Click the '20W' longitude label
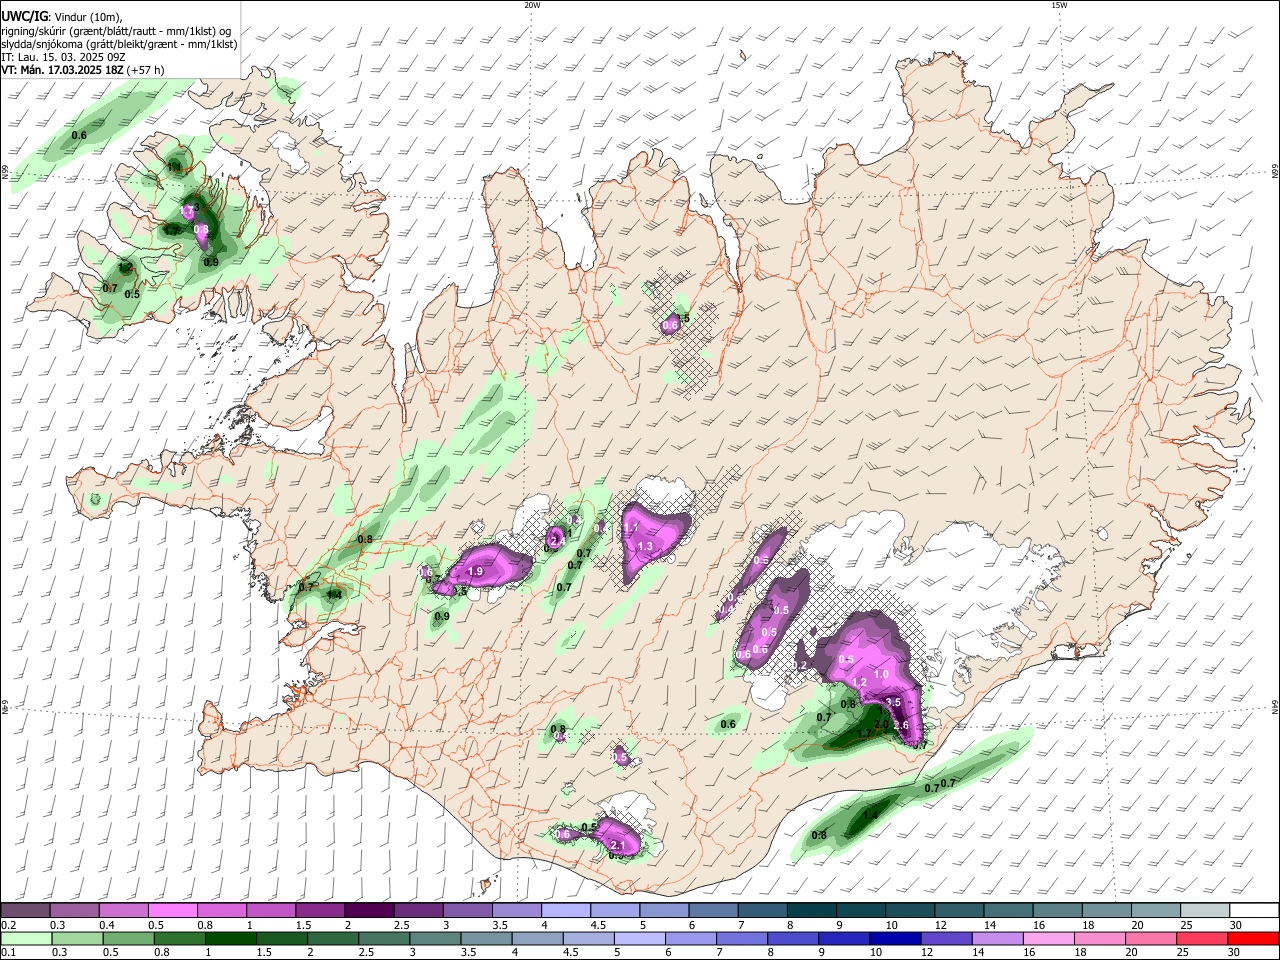The height and width of the screenshot is (960, 1280). (x=532, y=5)
